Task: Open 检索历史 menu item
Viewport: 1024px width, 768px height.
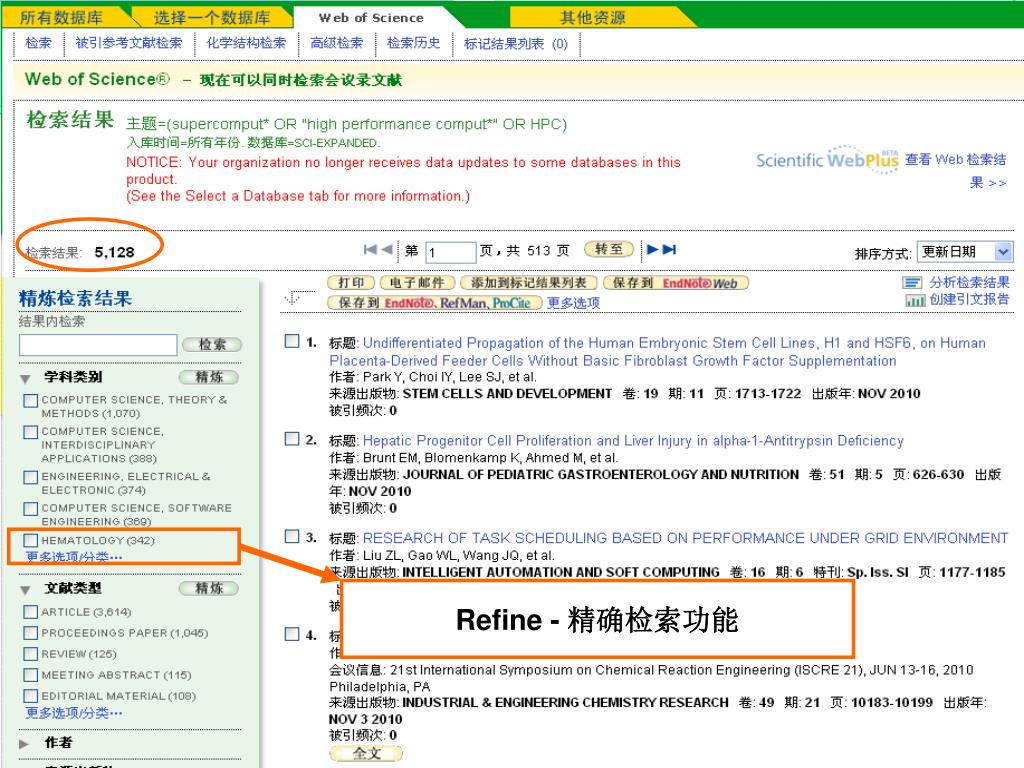Action: [413, 43]
